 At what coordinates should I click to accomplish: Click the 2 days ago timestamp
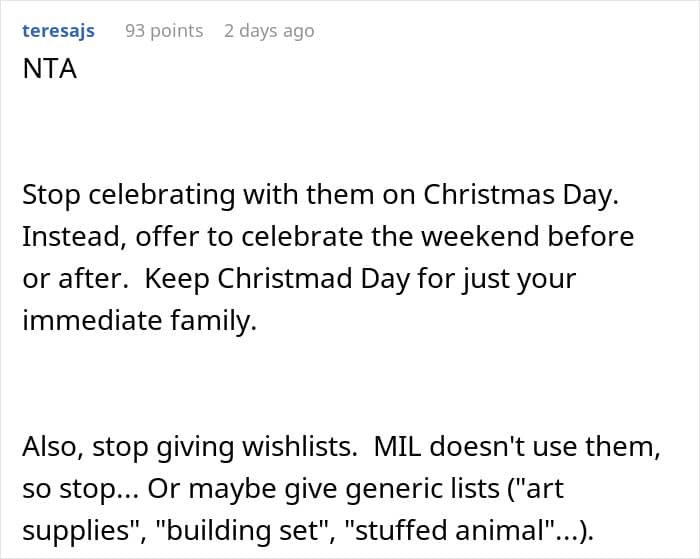click(268, 31)
